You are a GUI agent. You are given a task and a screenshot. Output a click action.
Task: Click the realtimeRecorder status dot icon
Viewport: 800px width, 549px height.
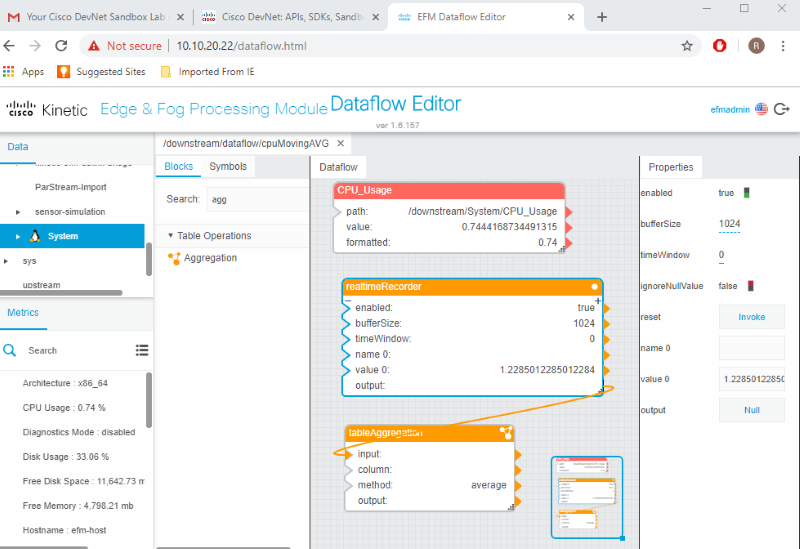point(594,287)
